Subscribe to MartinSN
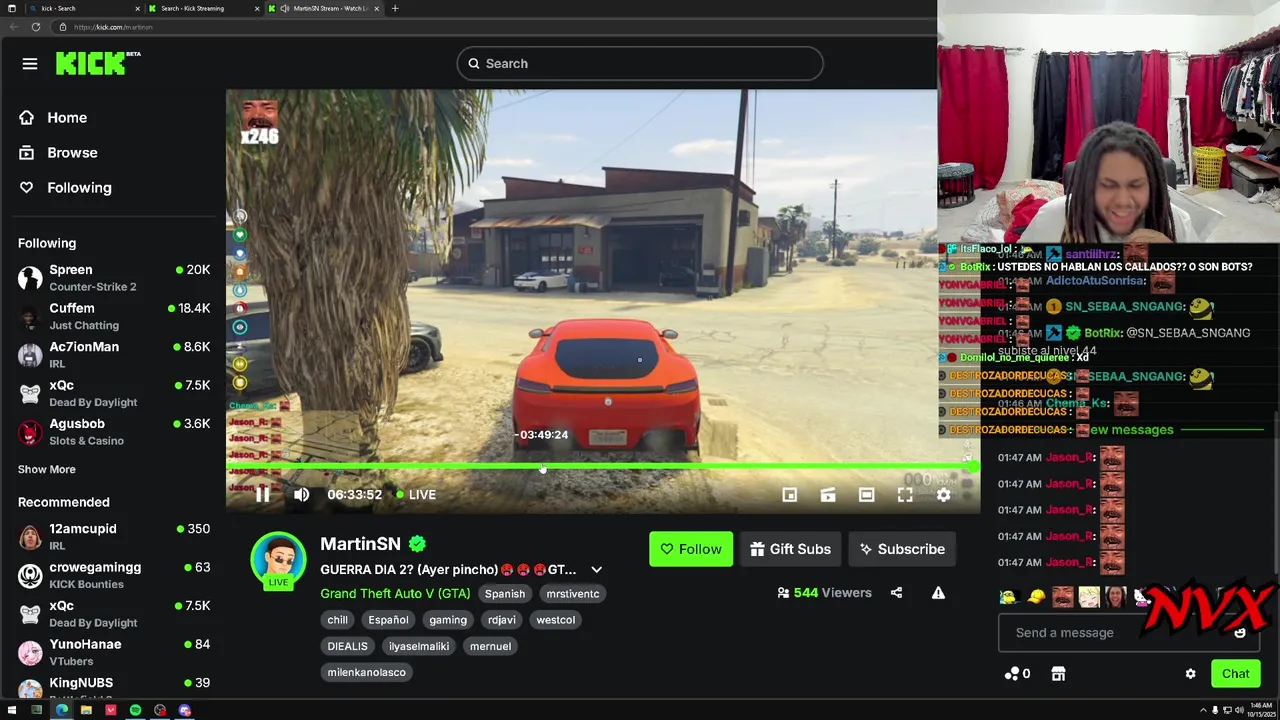Viewport: 1280px width, 720px height. (902, 549)
